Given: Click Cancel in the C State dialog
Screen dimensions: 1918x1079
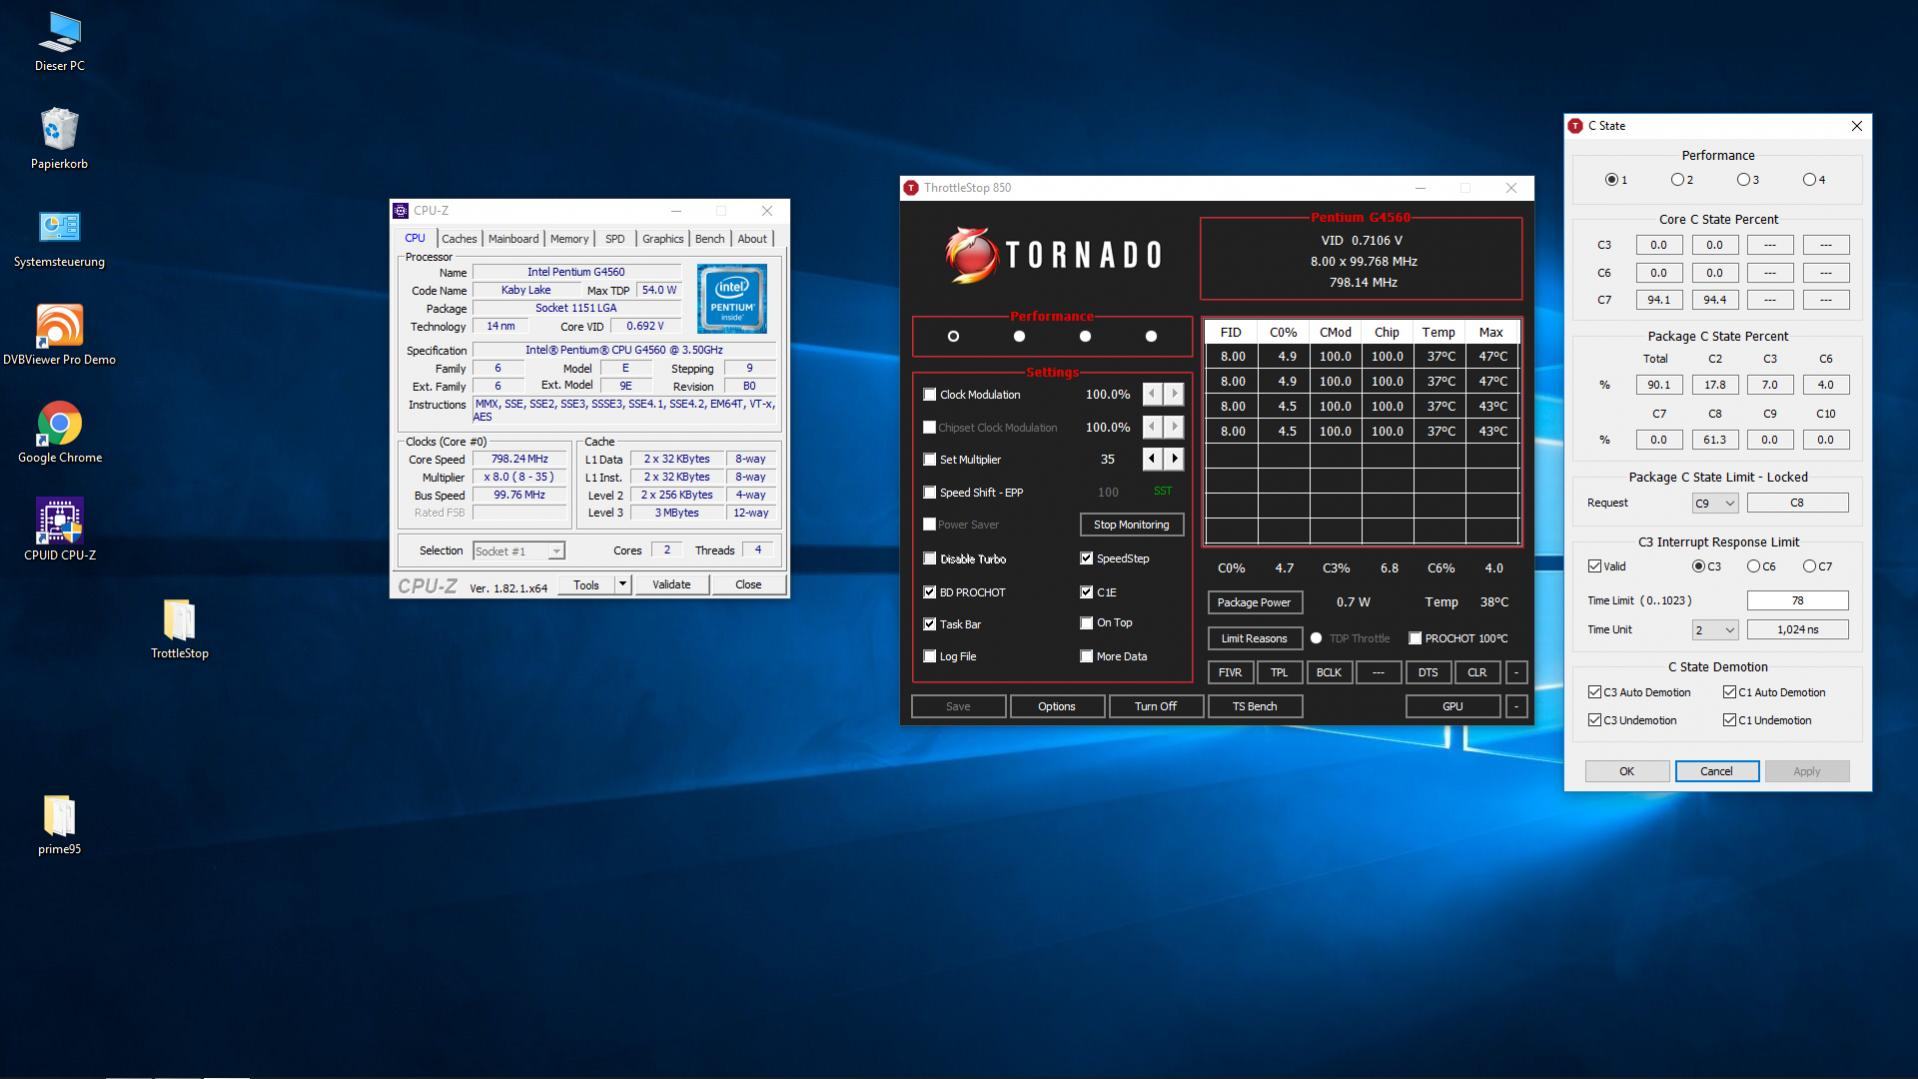Looking at the screenshot, I should 1716,771.
